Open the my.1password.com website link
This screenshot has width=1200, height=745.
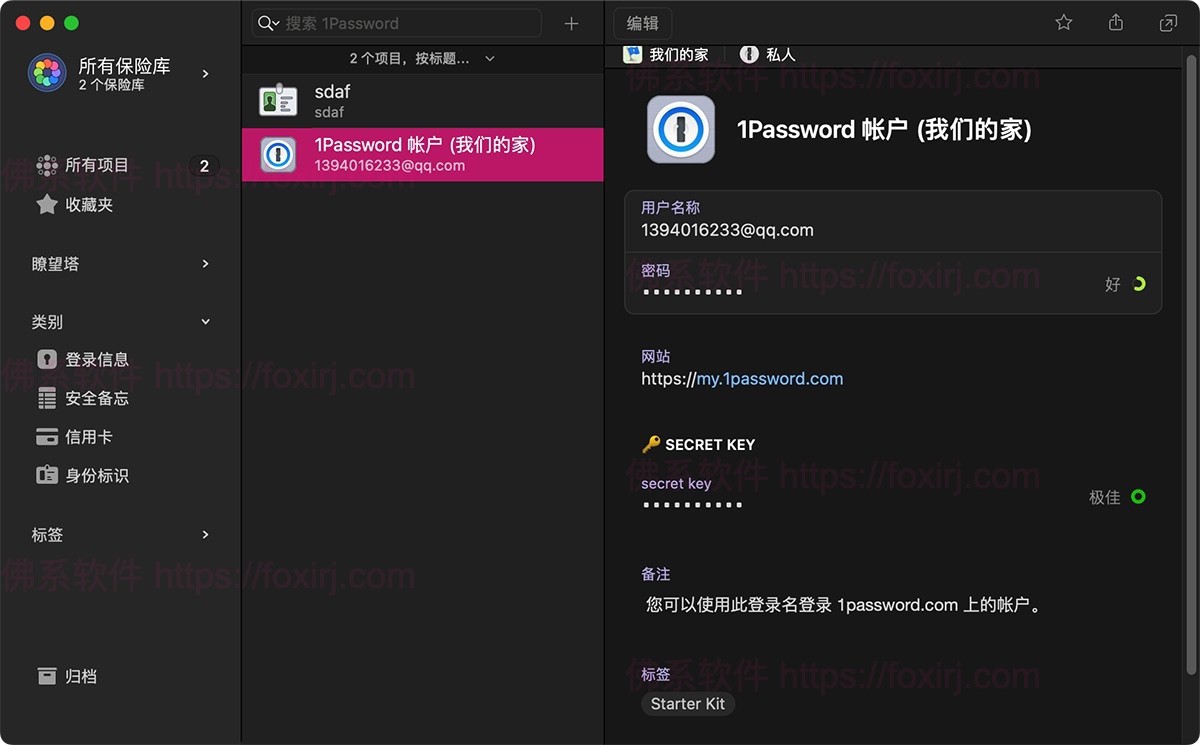[x=769, y=379]
